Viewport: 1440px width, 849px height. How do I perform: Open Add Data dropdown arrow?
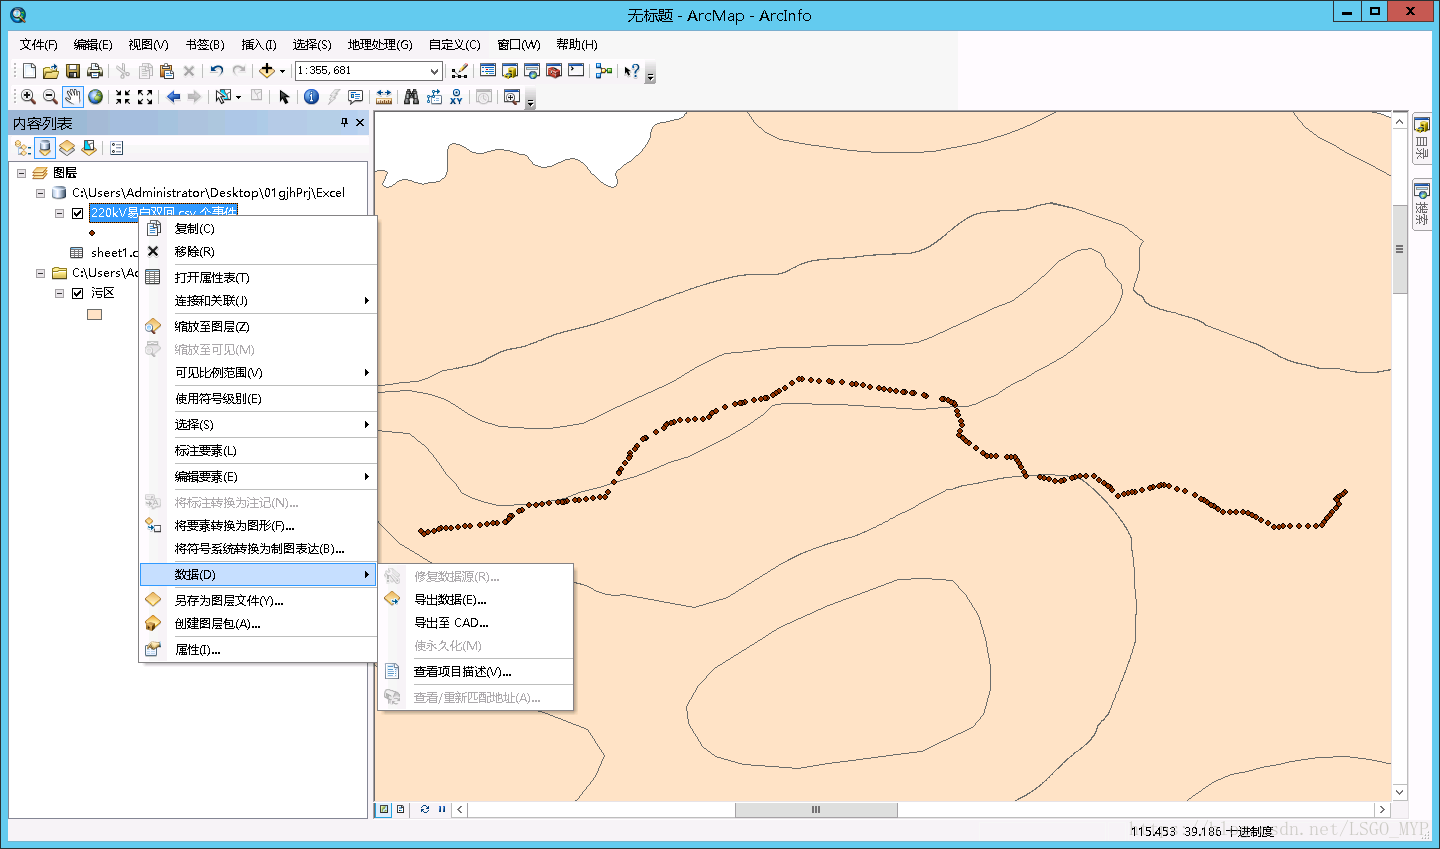point(282,71)
